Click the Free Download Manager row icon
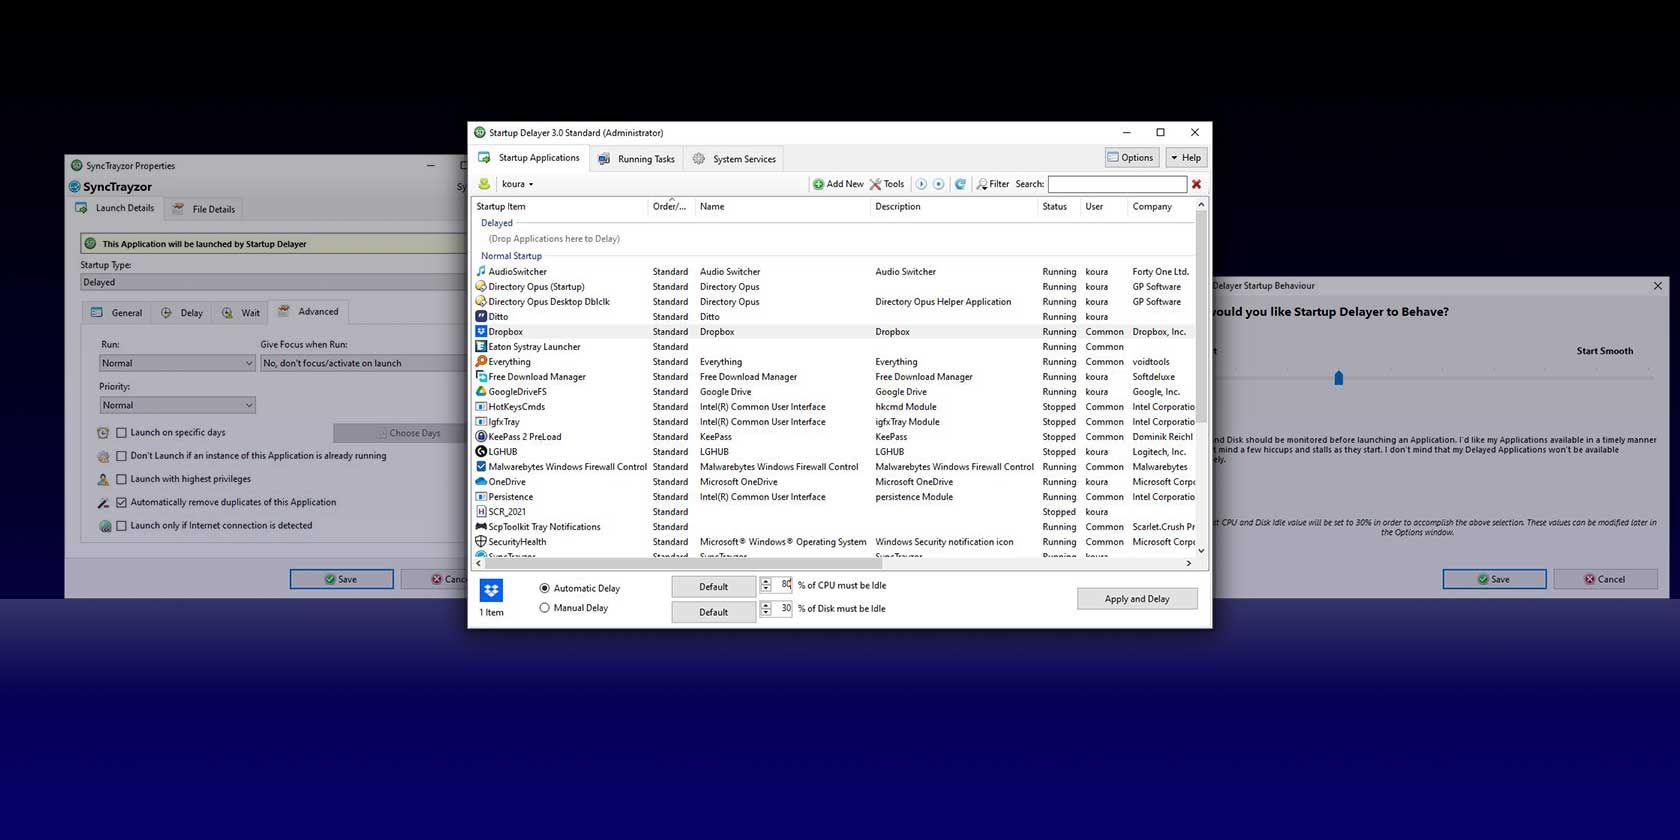 point(481,376)
